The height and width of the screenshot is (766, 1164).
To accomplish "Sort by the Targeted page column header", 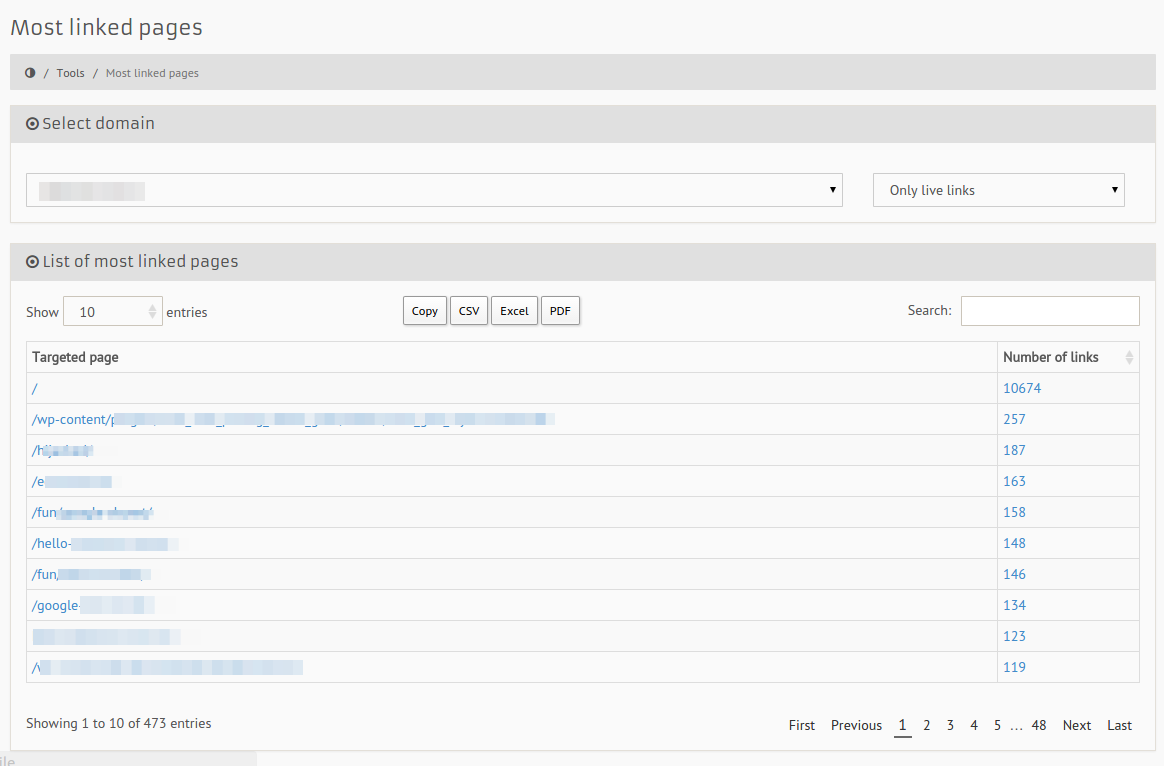I will tap(76, 357).
